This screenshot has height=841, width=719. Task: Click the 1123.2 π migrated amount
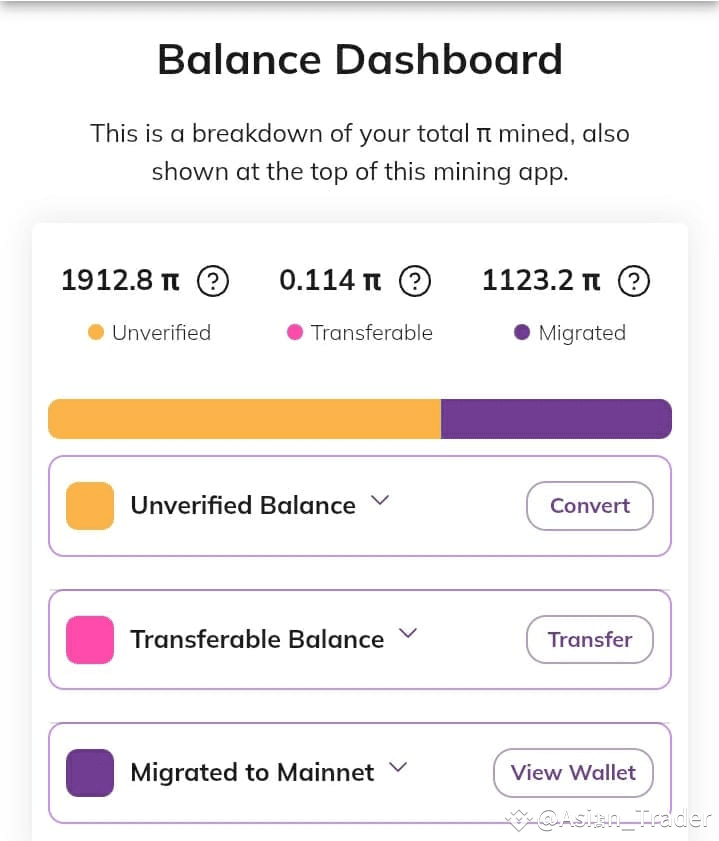[x=541, y=281]
